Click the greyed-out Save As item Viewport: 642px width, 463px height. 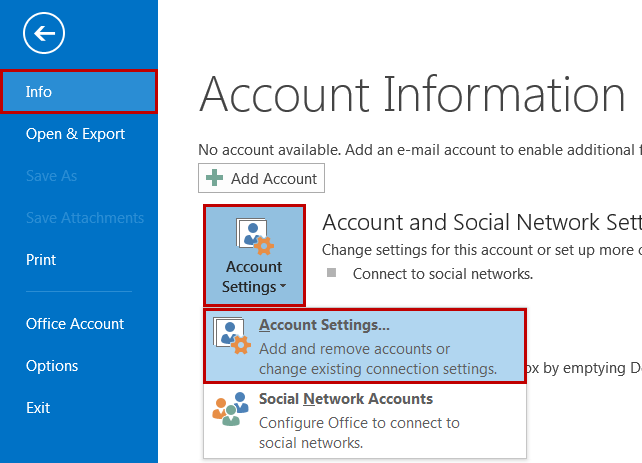pyautogui.click(x=51, y=176)
